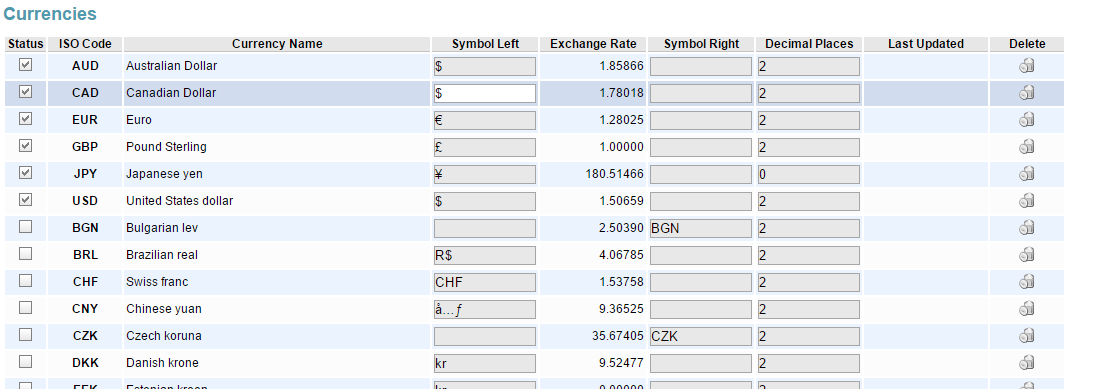Click Chinese yuan Symbol Left field
1100x389 pixels.
coord(485,309)
